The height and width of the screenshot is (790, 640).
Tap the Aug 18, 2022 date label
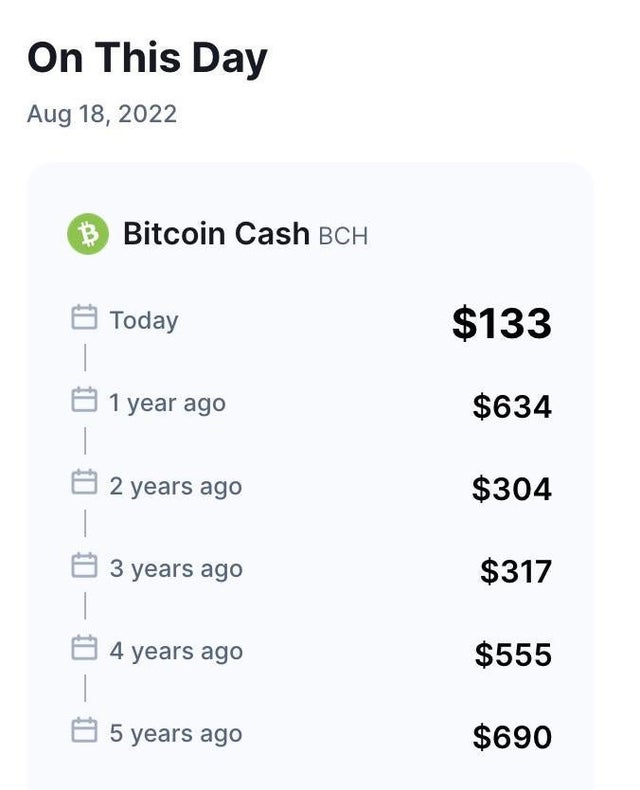pyautogui.click(x=102, y=114)
